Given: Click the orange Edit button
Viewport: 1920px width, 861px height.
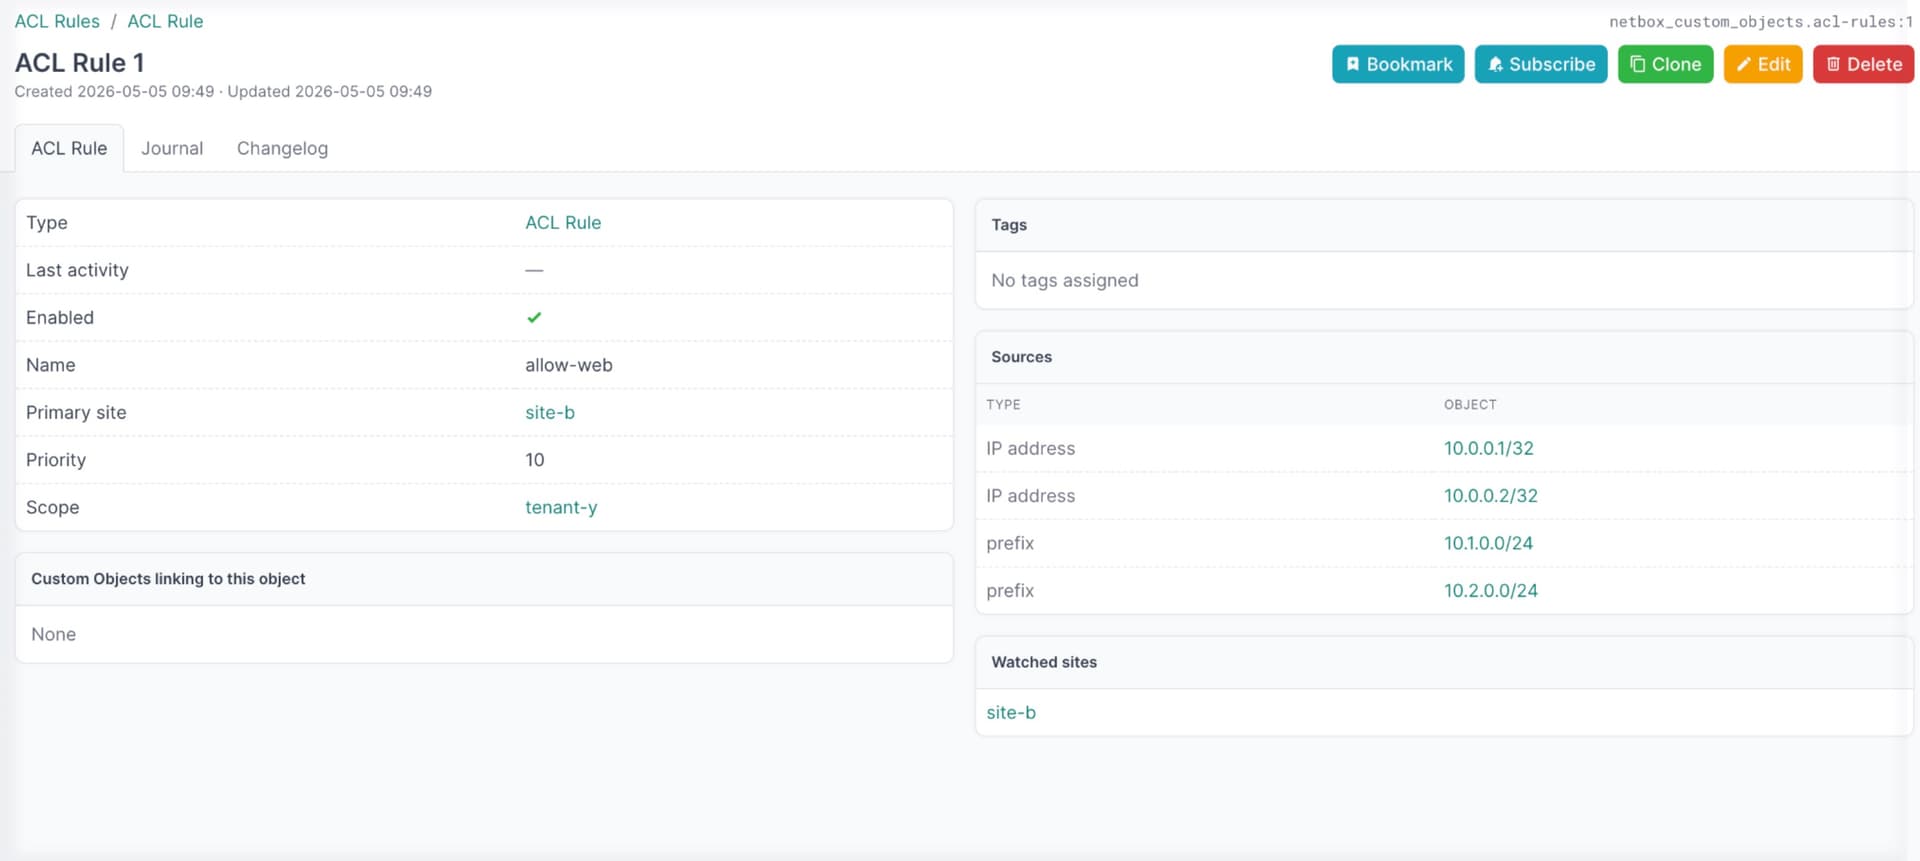Looking at the screenshot, I should coord(1762,64).
